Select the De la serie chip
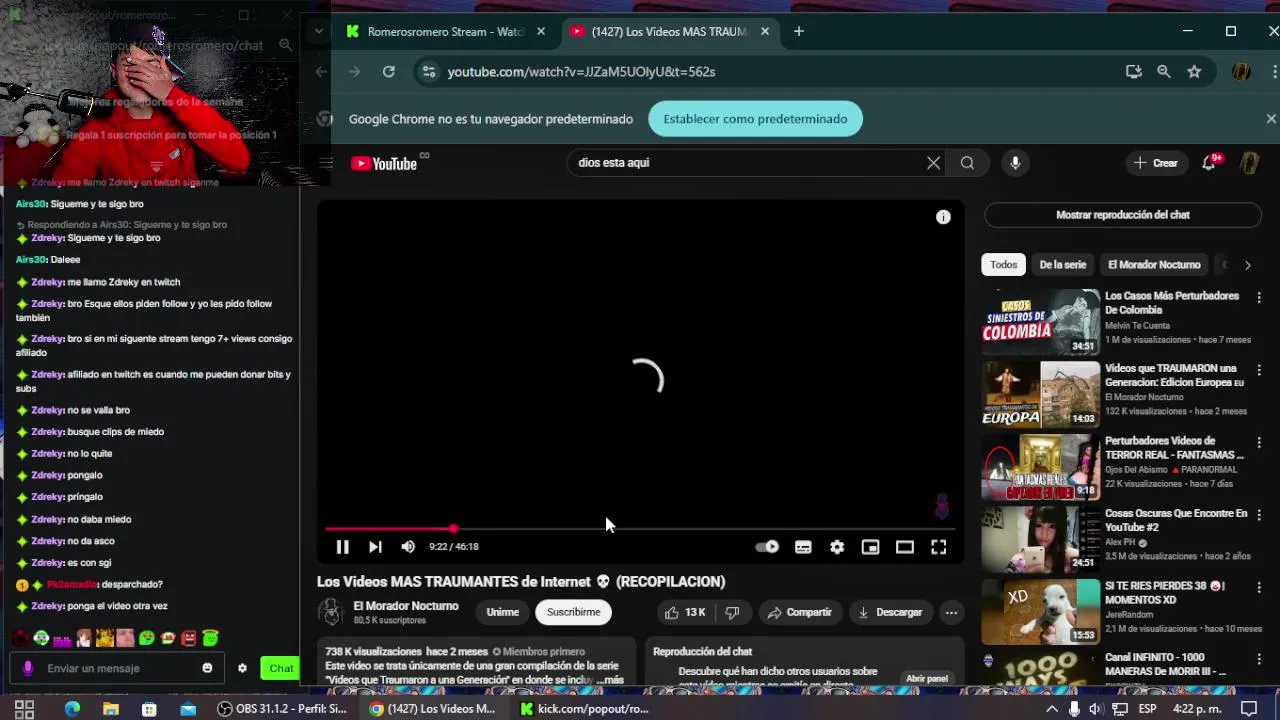Screen dimensions: 1280x720 [1062, 265]
